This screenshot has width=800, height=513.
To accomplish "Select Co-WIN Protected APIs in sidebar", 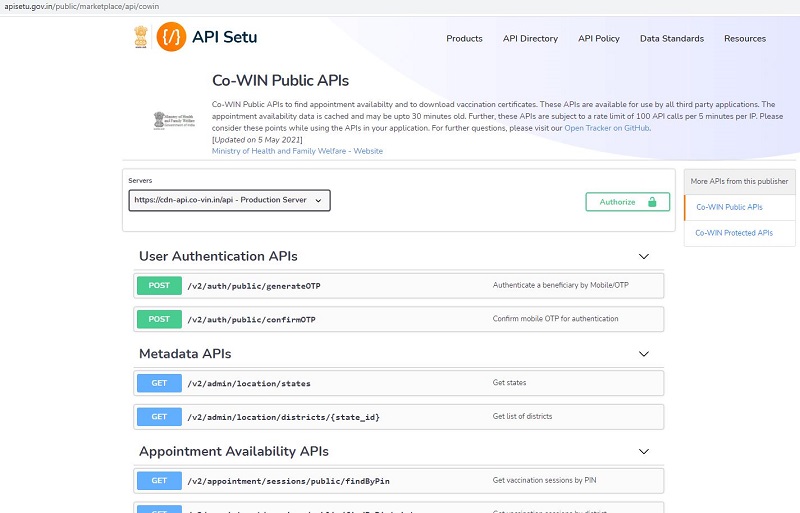I will [734, 233].
